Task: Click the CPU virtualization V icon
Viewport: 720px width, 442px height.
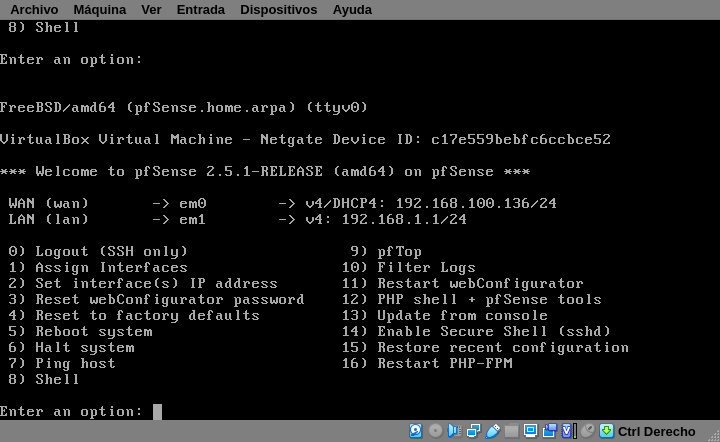Action: pos(569,431)
